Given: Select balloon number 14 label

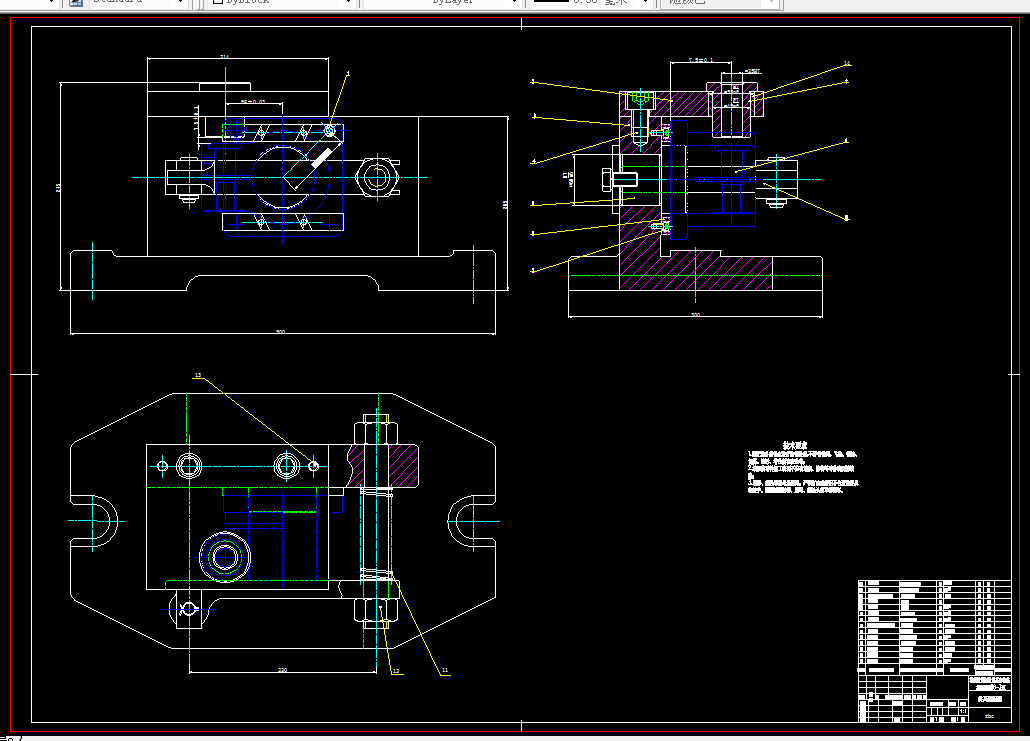Looking at the screenshot, I should [x=847, y=64].
